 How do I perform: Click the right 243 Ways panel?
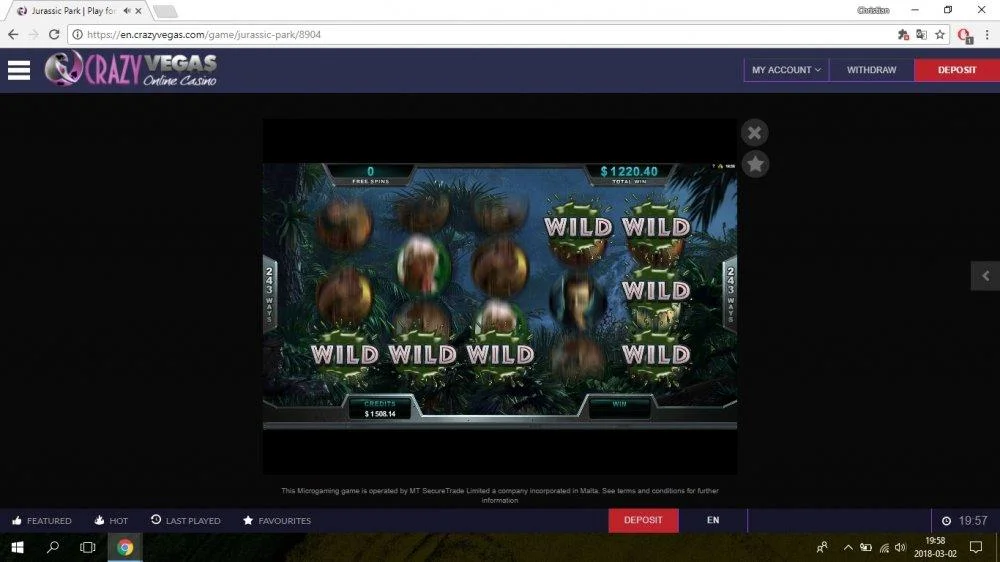coord(730,293)
